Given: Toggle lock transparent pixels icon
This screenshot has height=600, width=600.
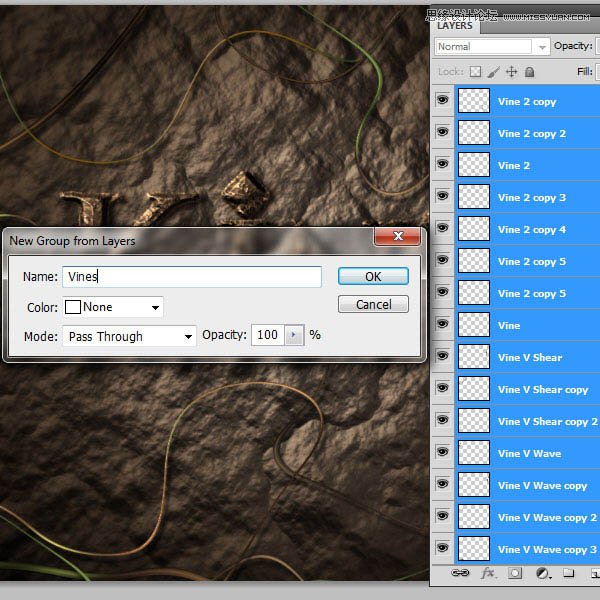Looking at the screenshot, I should (475, 72).
